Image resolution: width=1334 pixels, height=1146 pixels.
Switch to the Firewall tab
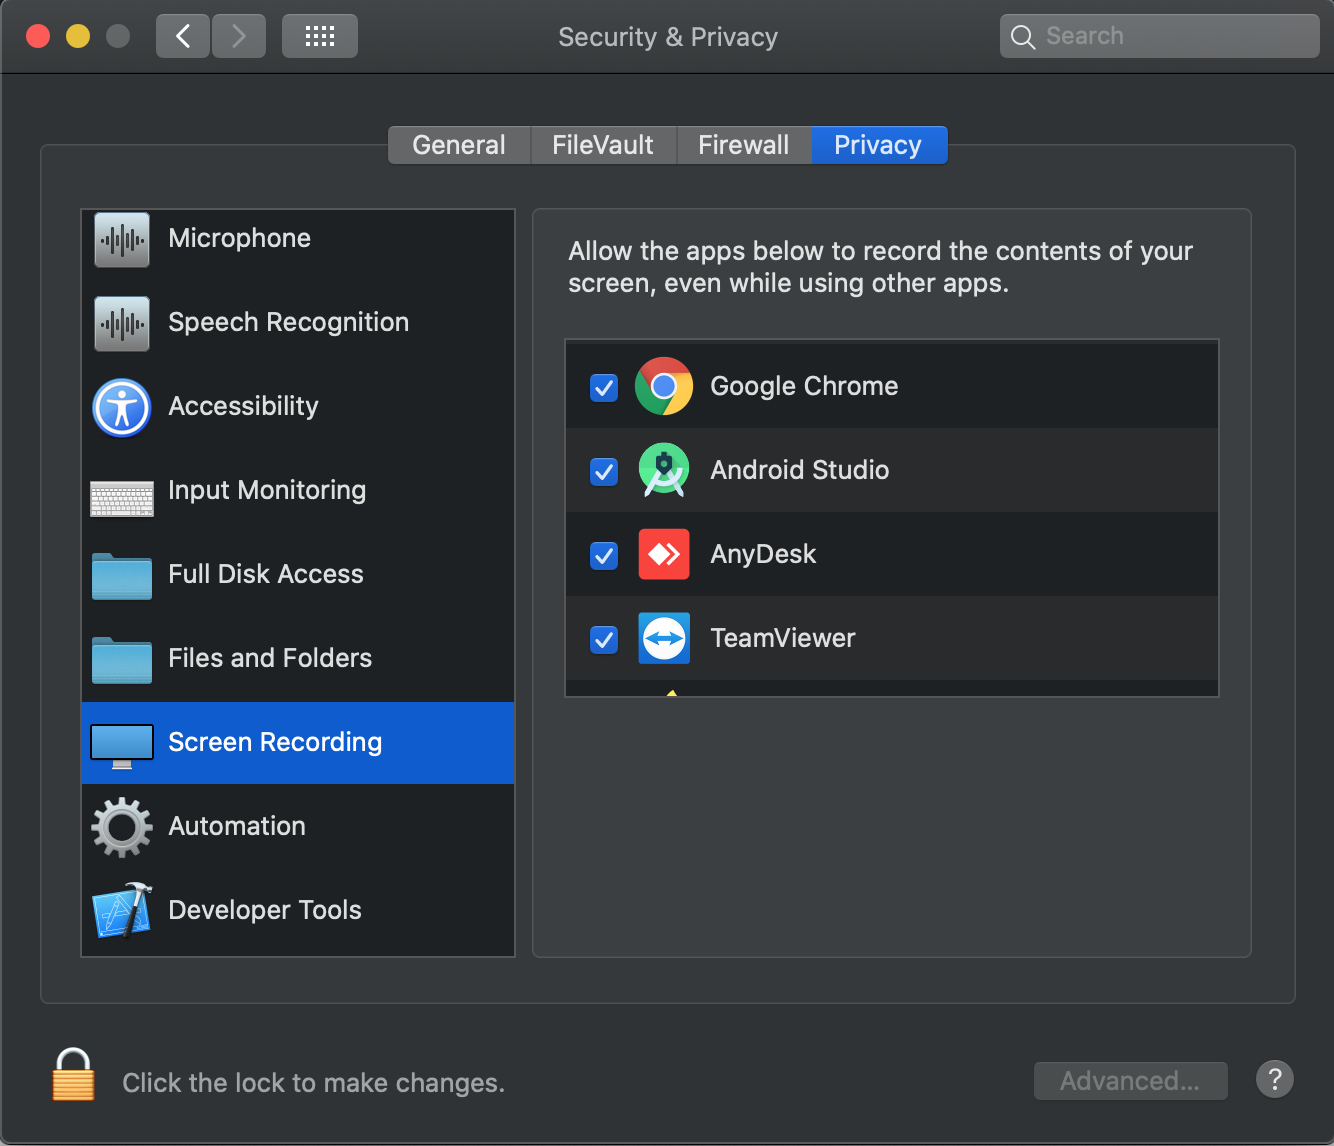tap(744, 145)
